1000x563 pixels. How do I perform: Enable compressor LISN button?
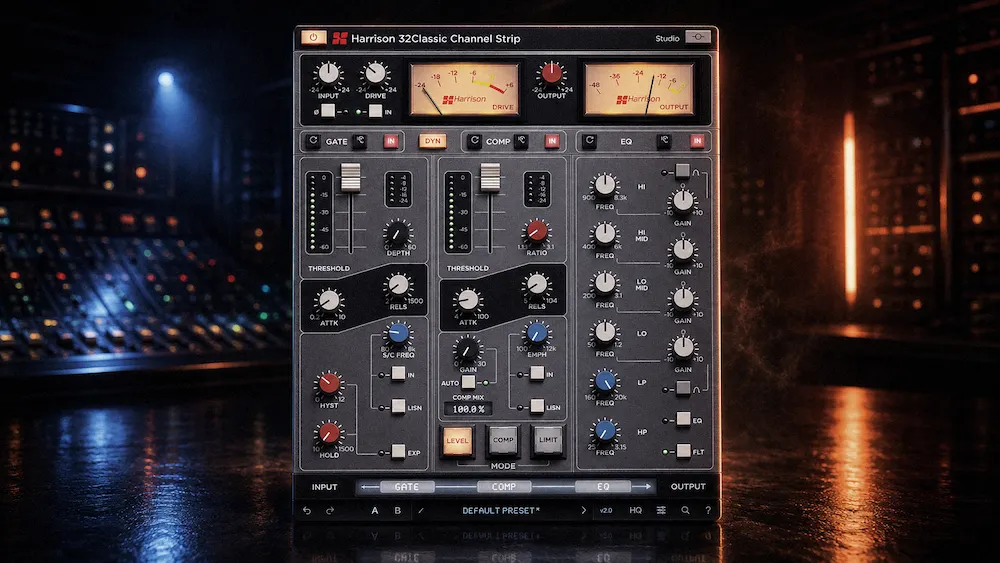pos(537,406)
